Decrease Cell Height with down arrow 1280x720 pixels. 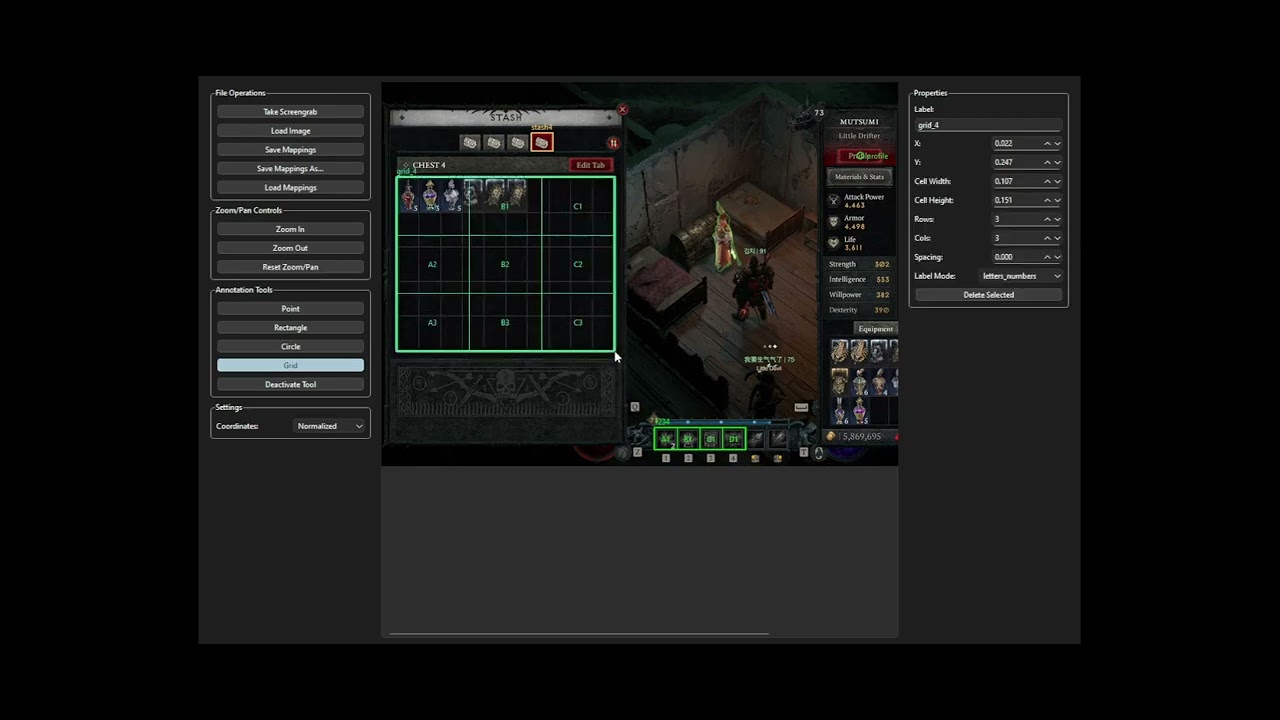pyautogui.click(x=1057, y=200)
